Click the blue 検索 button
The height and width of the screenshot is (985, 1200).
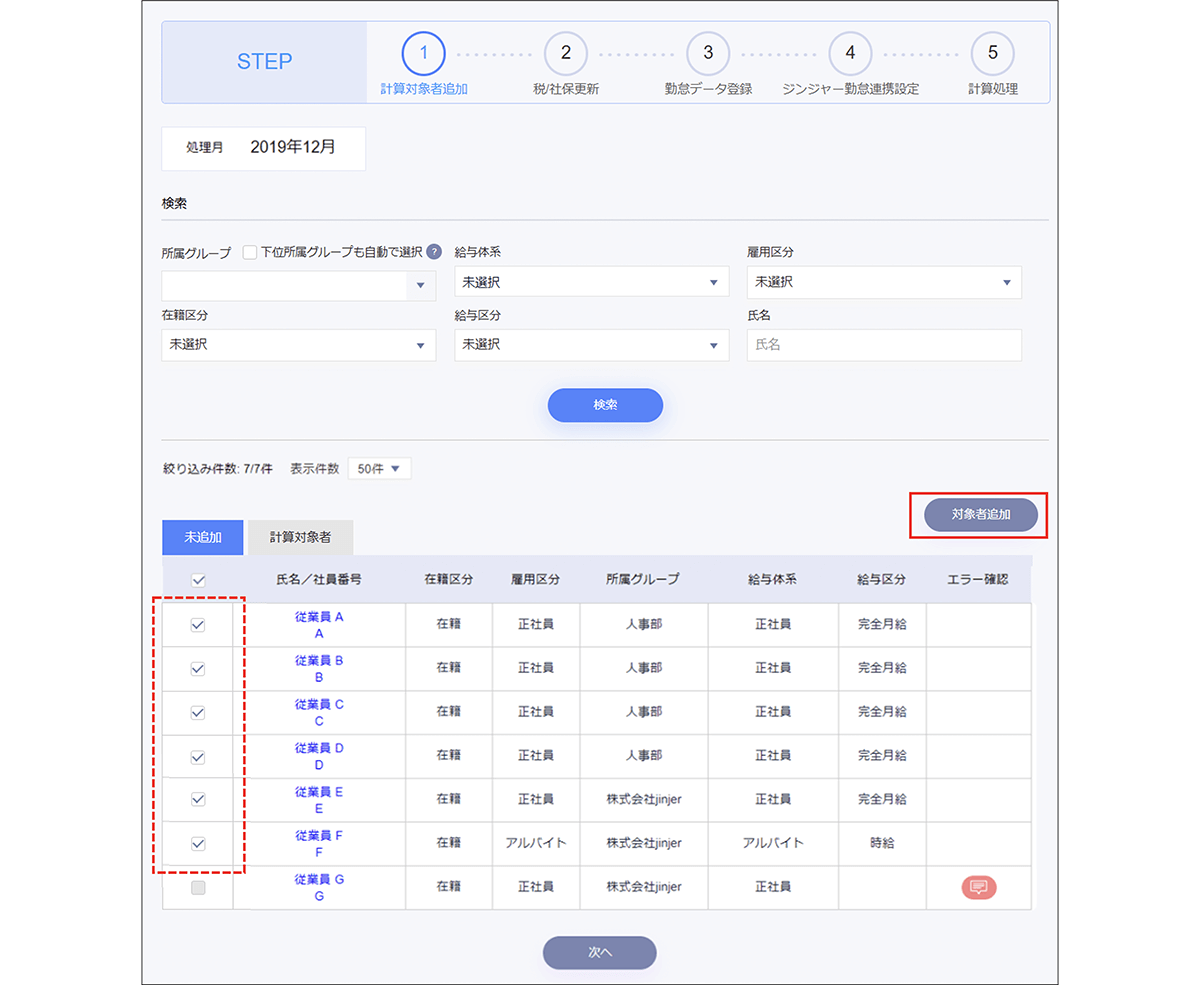(605, 405)
